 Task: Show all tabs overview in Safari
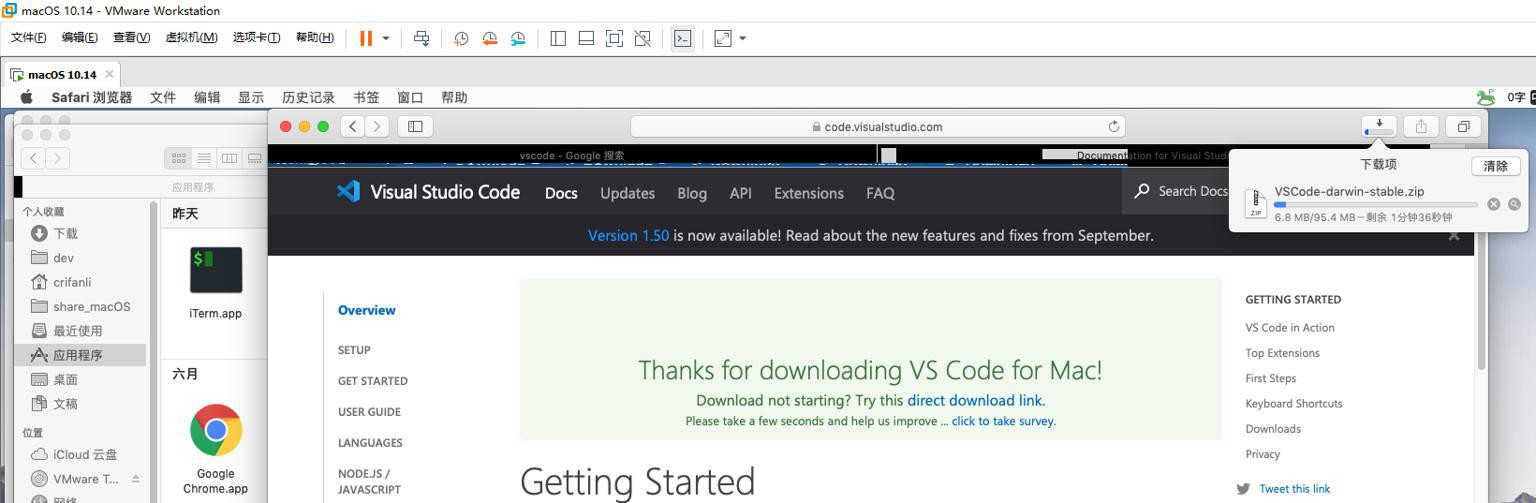point(1463,126)
